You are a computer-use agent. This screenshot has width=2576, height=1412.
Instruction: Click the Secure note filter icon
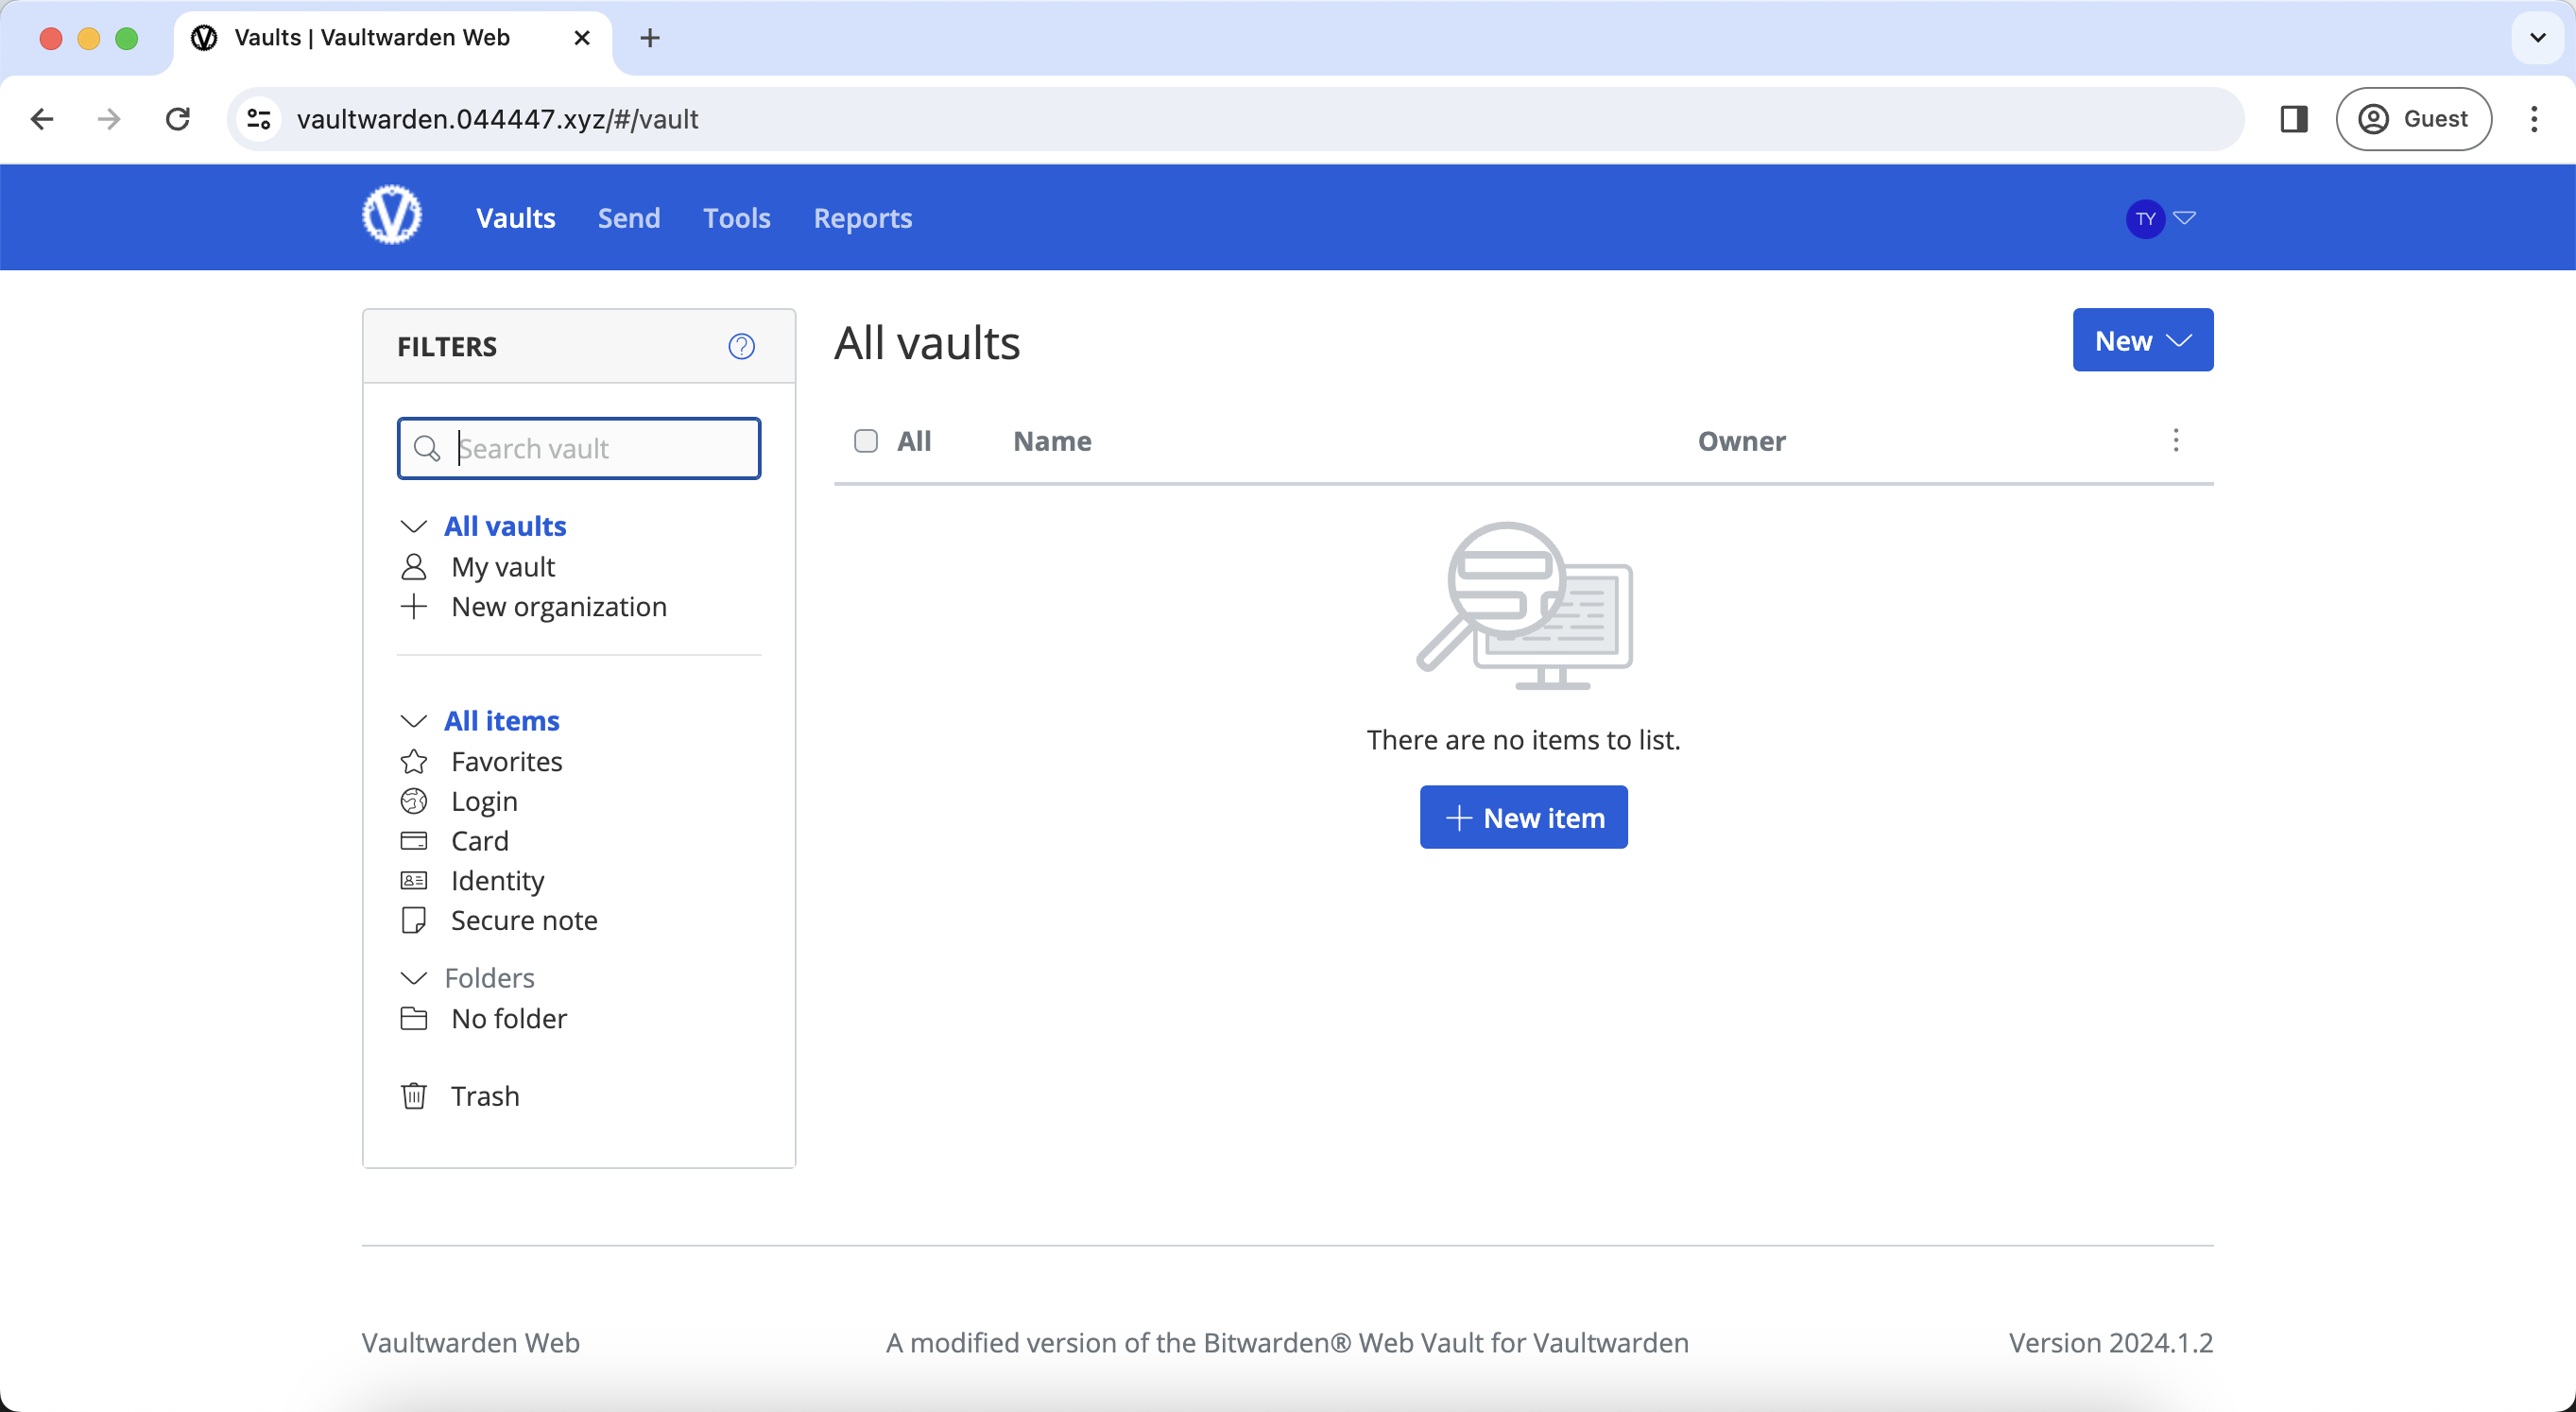click(413, 920)
